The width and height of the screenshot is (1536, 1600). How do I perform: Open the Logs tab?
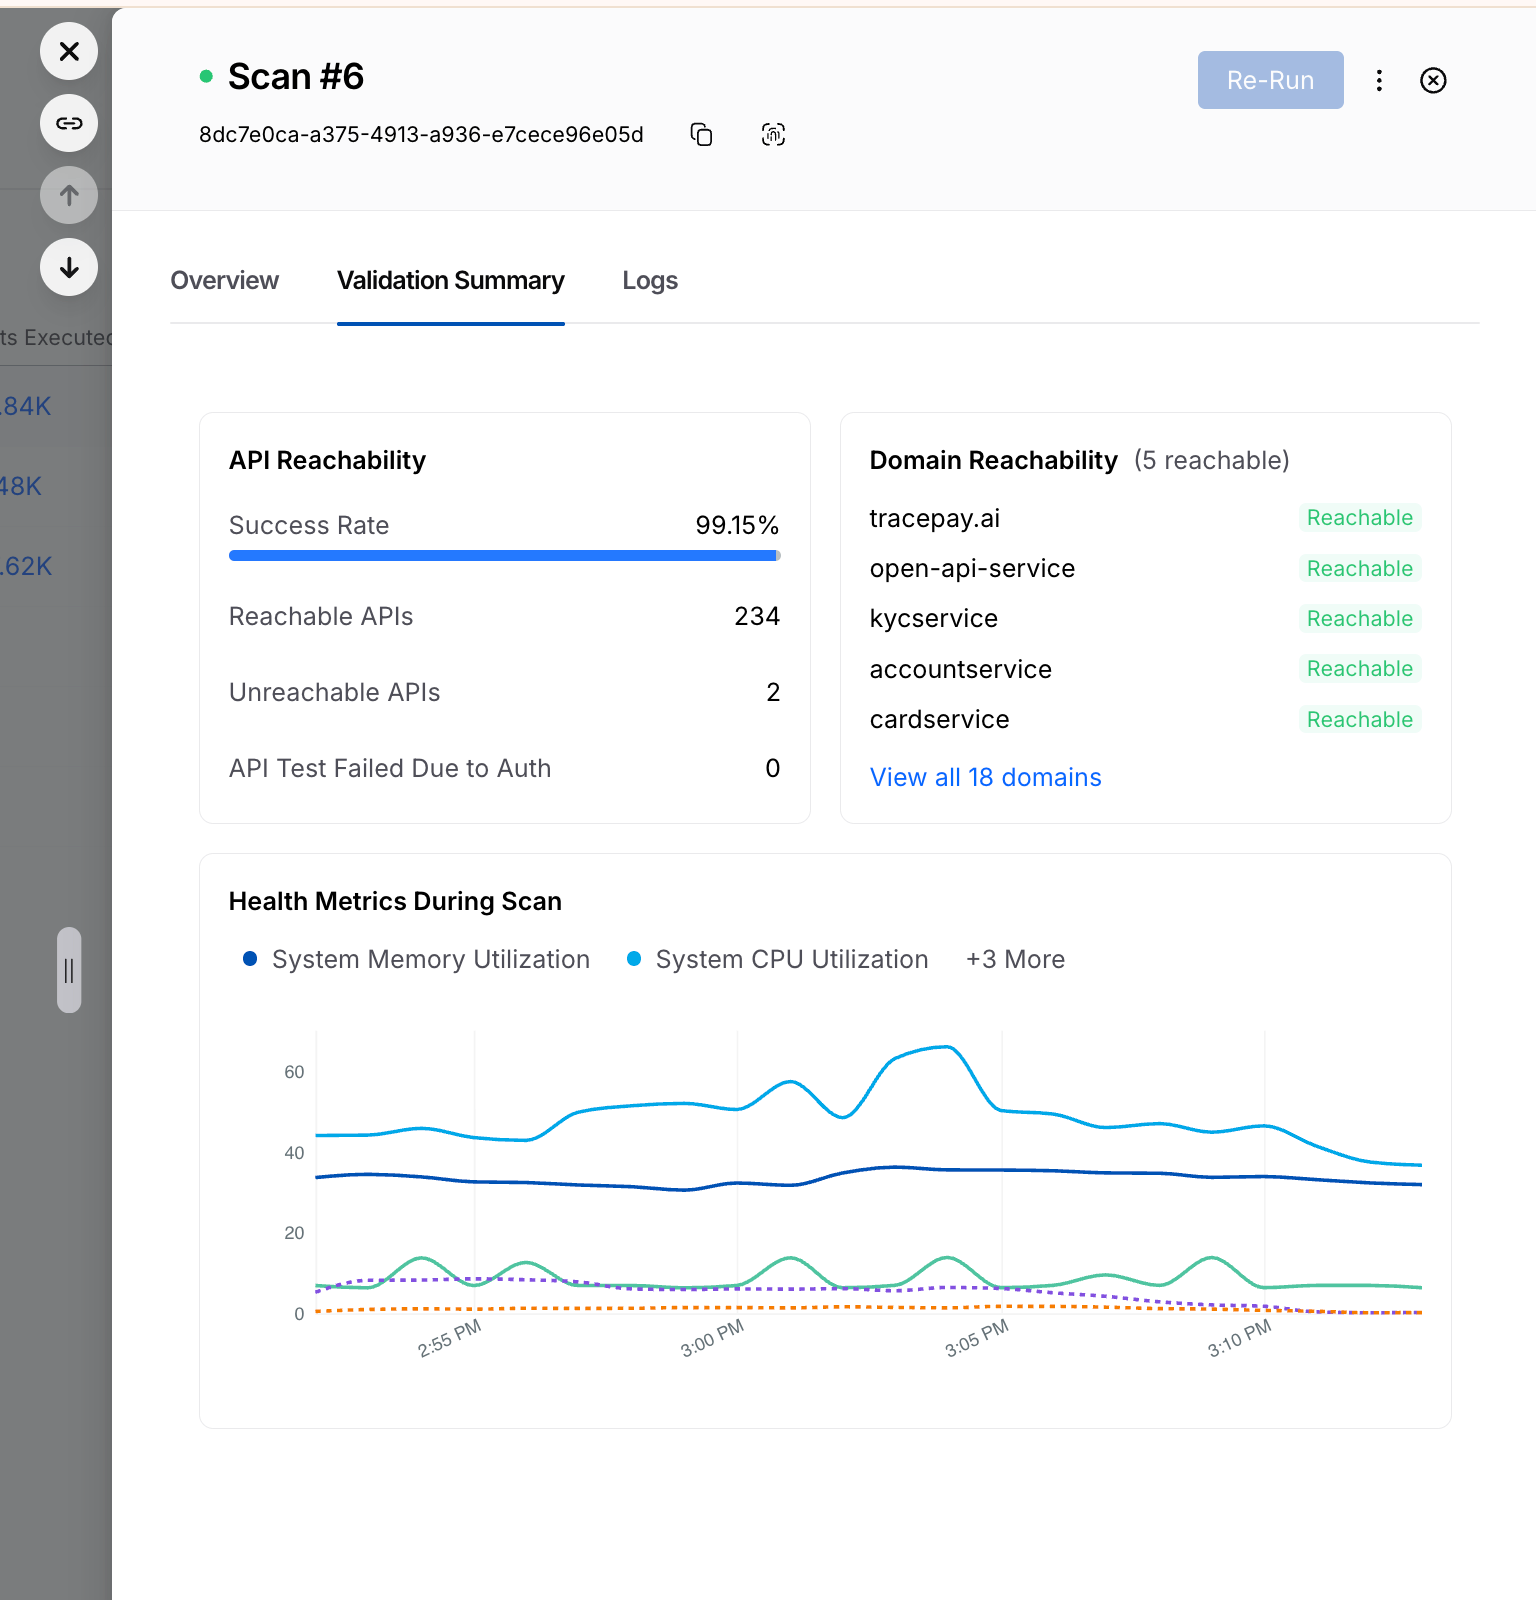(x=650, y=280)
